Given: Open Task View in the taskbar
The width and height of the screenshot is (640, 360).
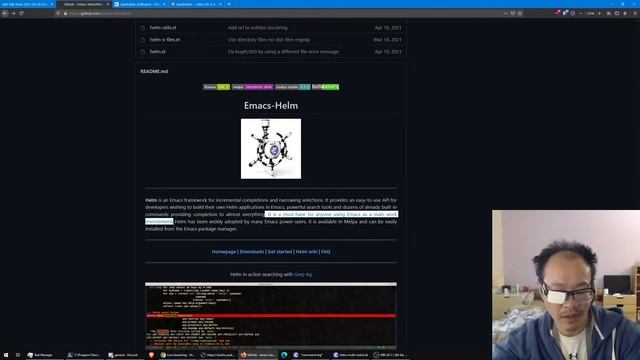Looking at the screenshot, I should [18, 355].
